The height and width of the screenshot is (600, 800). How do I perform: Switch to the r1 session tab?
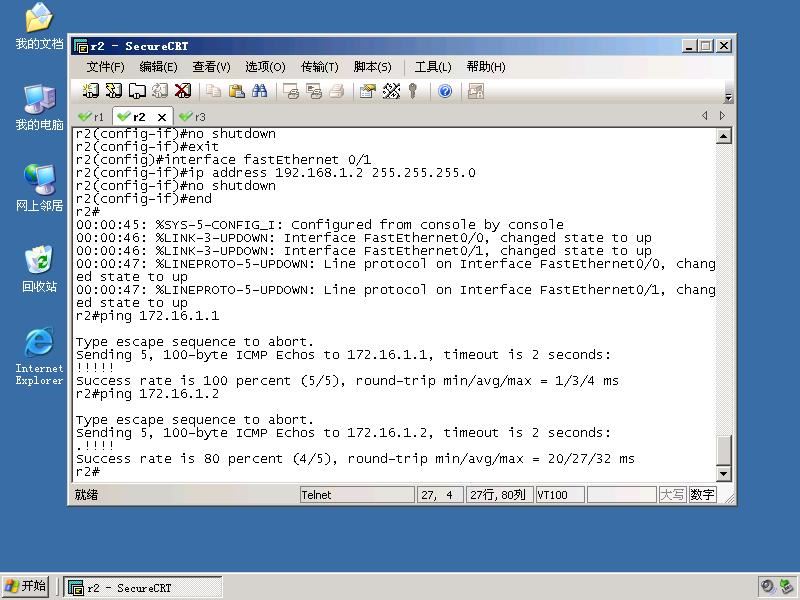click(x=91, y=117)
